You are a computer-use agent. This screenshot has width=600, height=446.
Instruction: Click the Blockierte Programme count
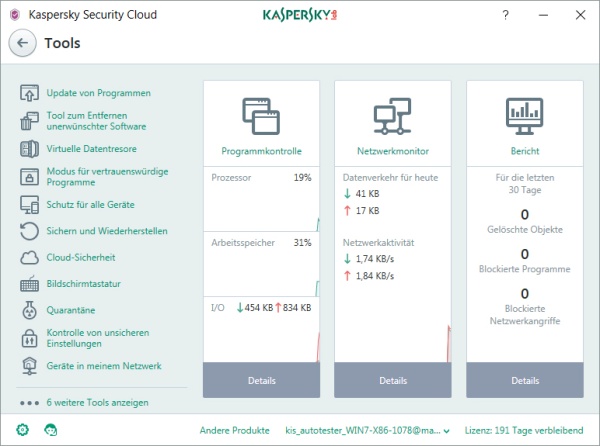coord(525,254)
